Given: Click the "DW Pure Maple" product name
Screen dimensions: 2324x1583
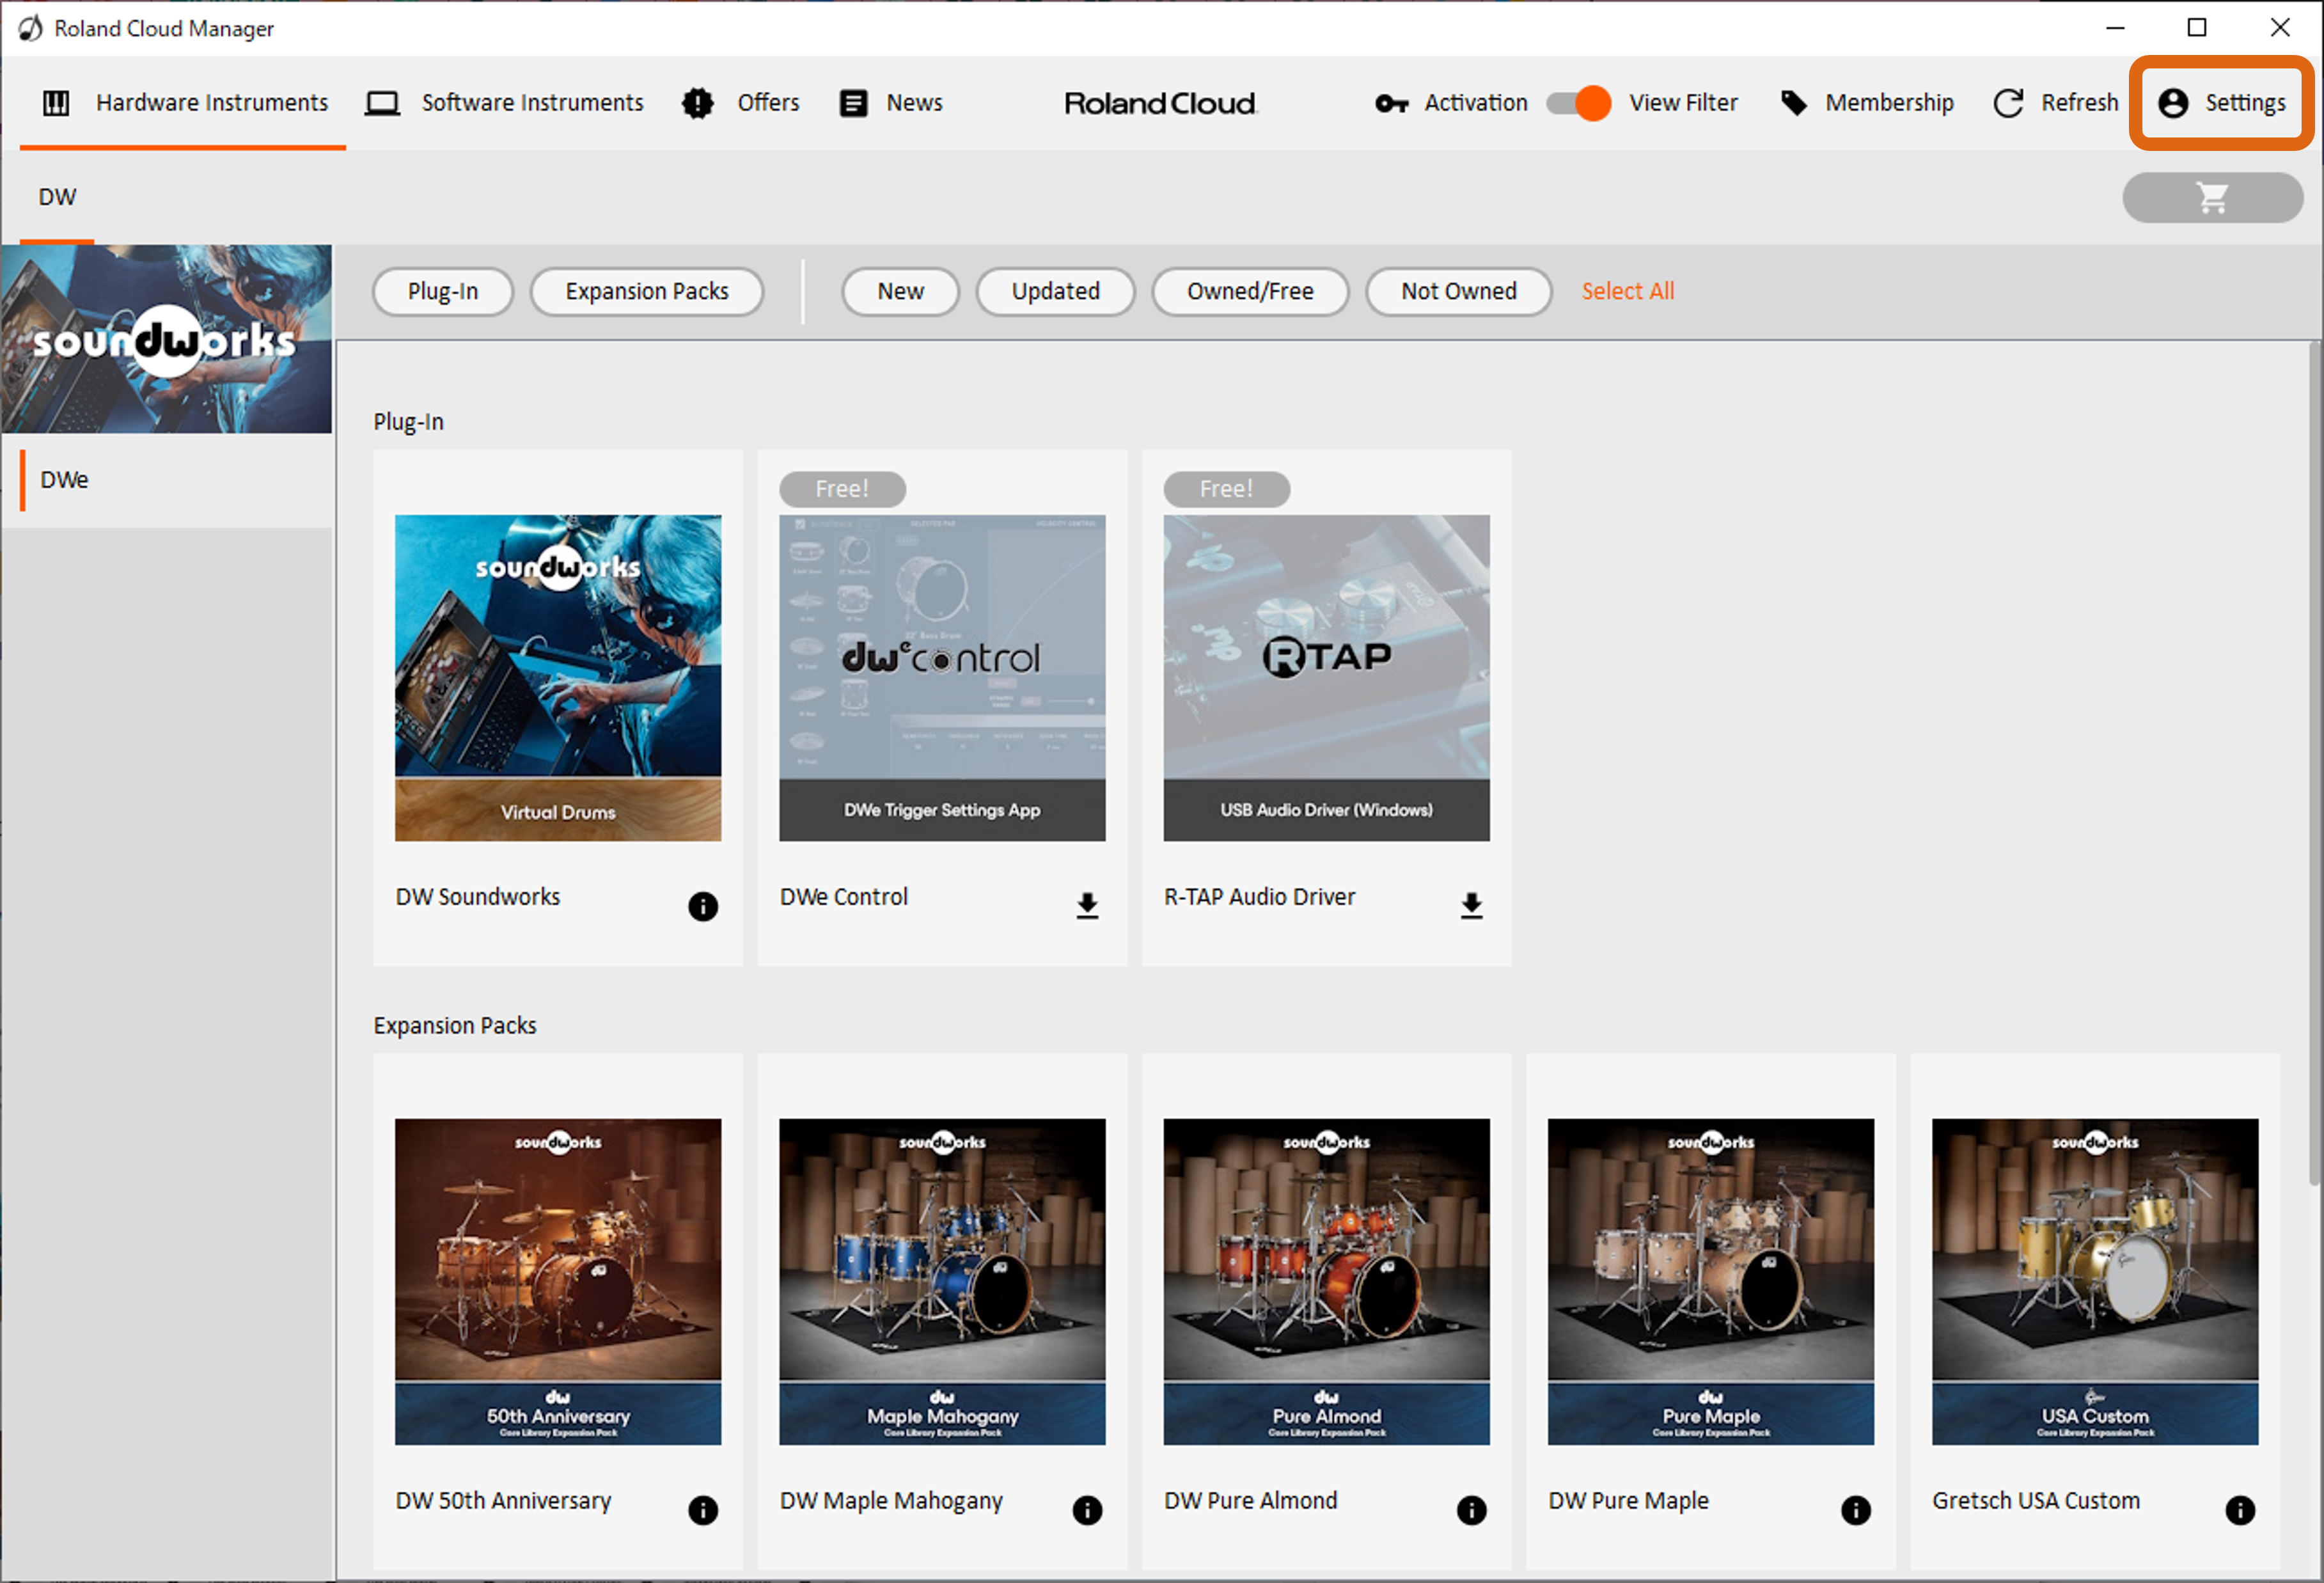Looking at the screenshot, I should [x=1628, y=1500].
